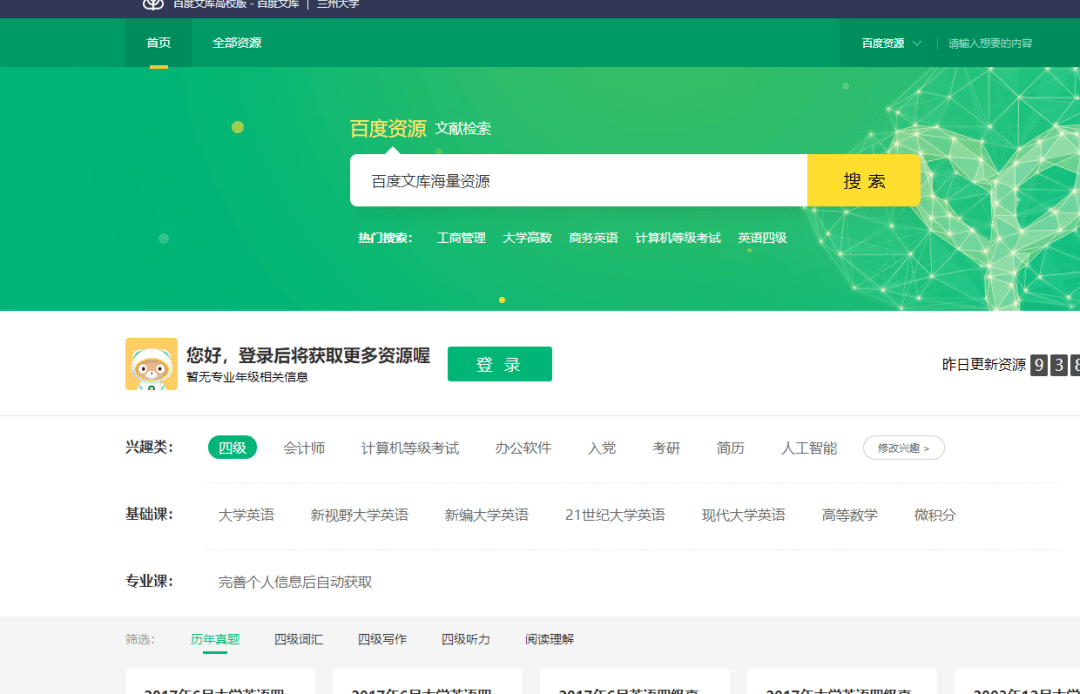Screen dimensions: 1080x694
Task: Select the 人工智能 interest tag
Action: 809,448
